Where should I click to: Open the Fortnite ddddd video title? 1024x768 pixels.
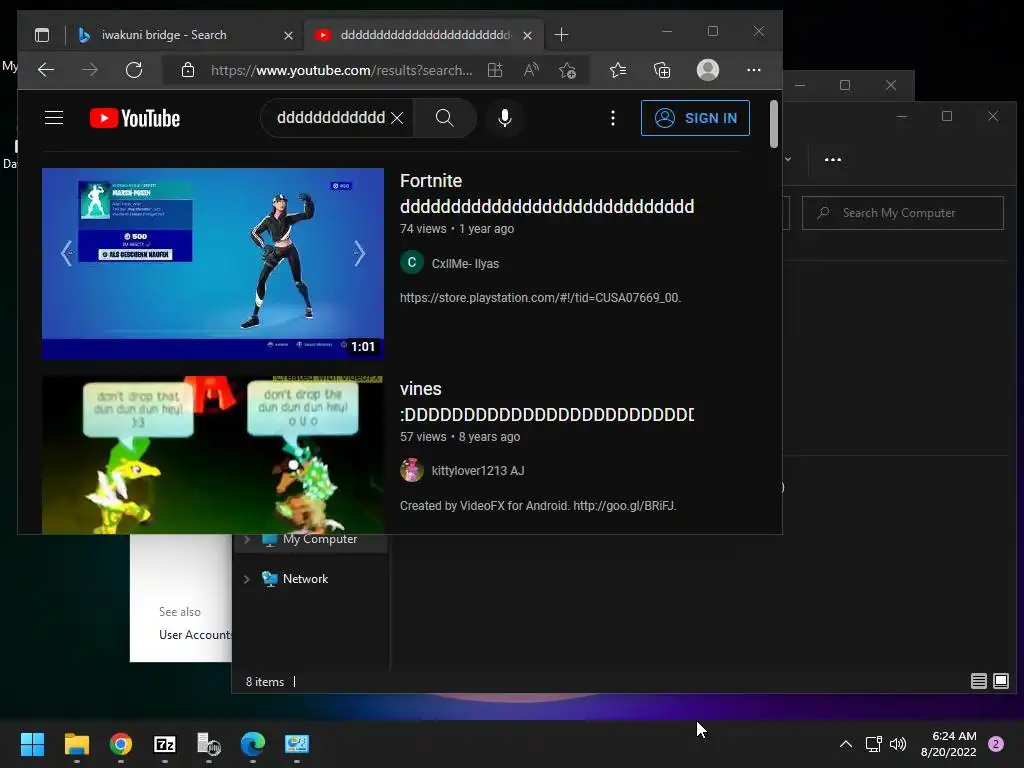[x=547, y=194]
